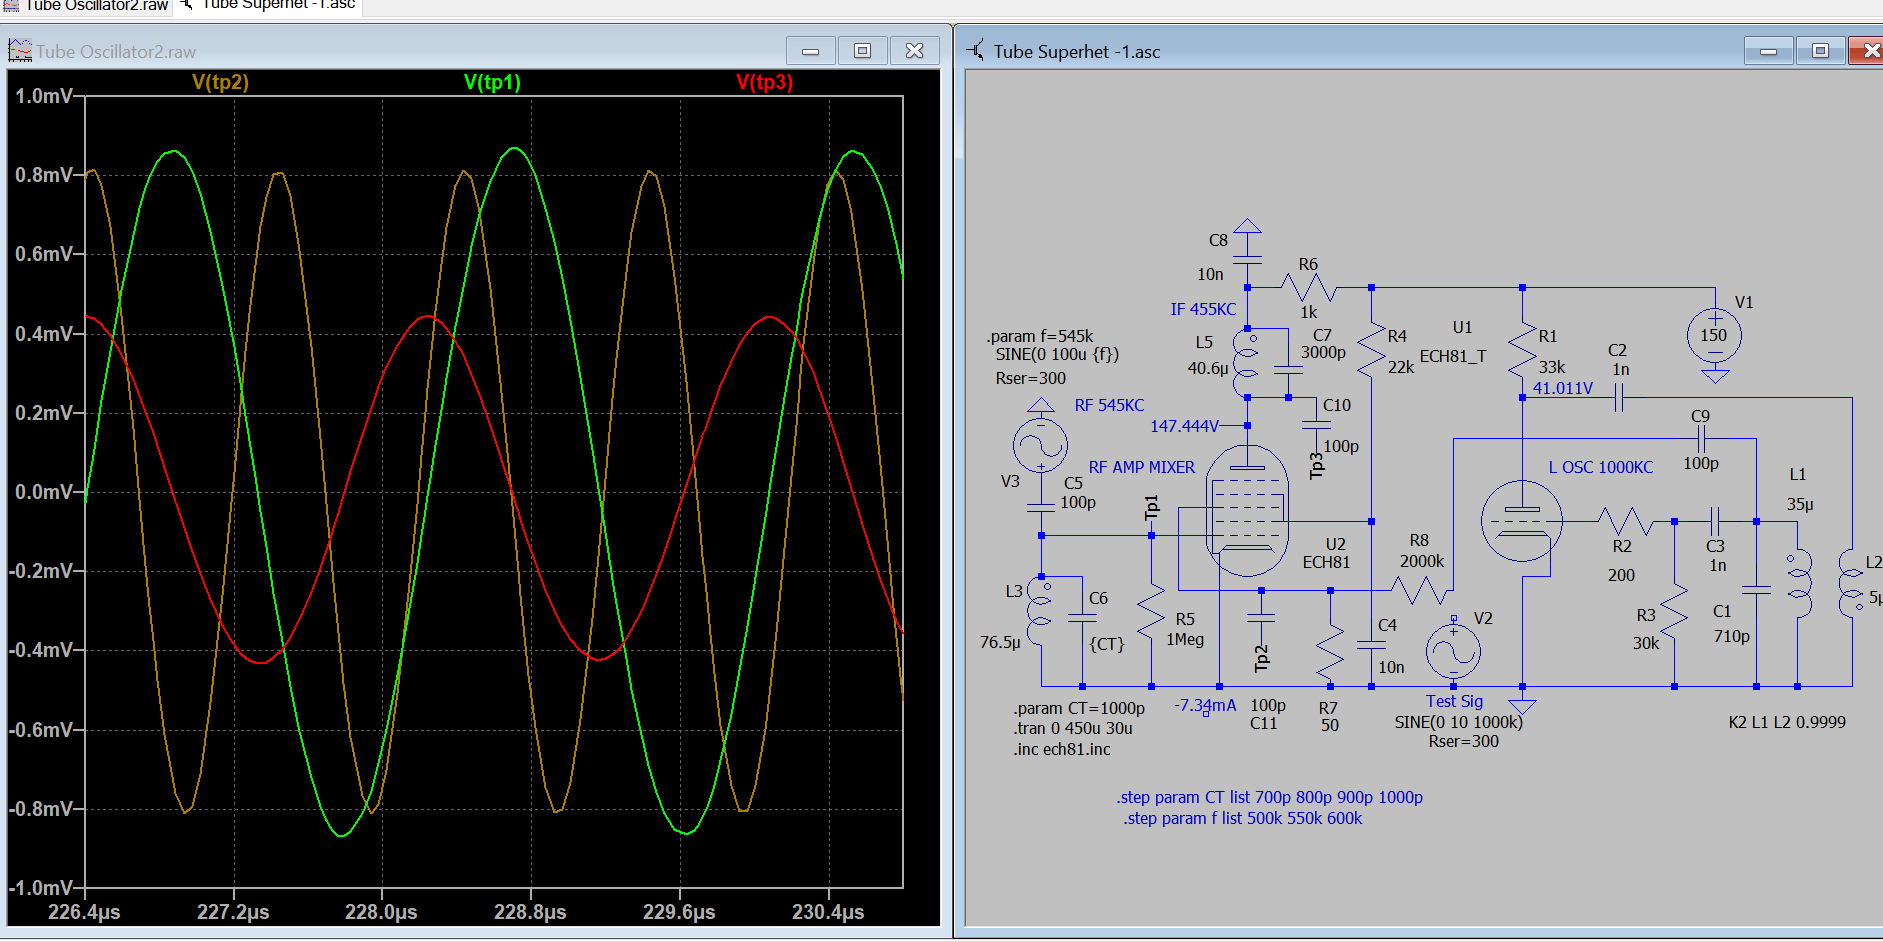
Task: Select the V(tp1) trace label
Action: tap(492, 82)
